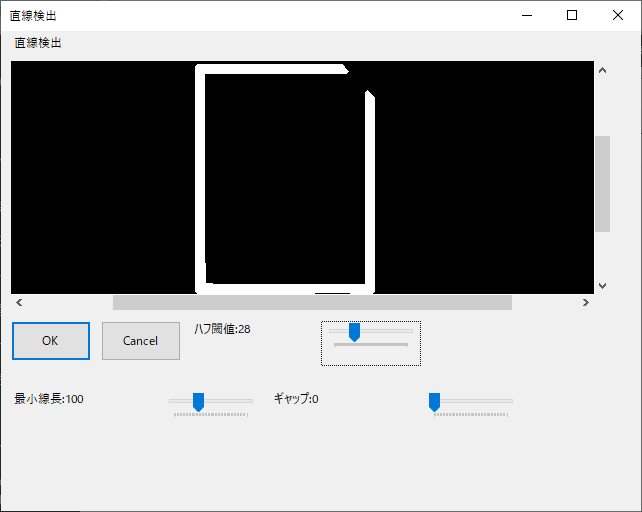Click the OK button
Screen dimensions: 642x512
[x=51, y=341]
